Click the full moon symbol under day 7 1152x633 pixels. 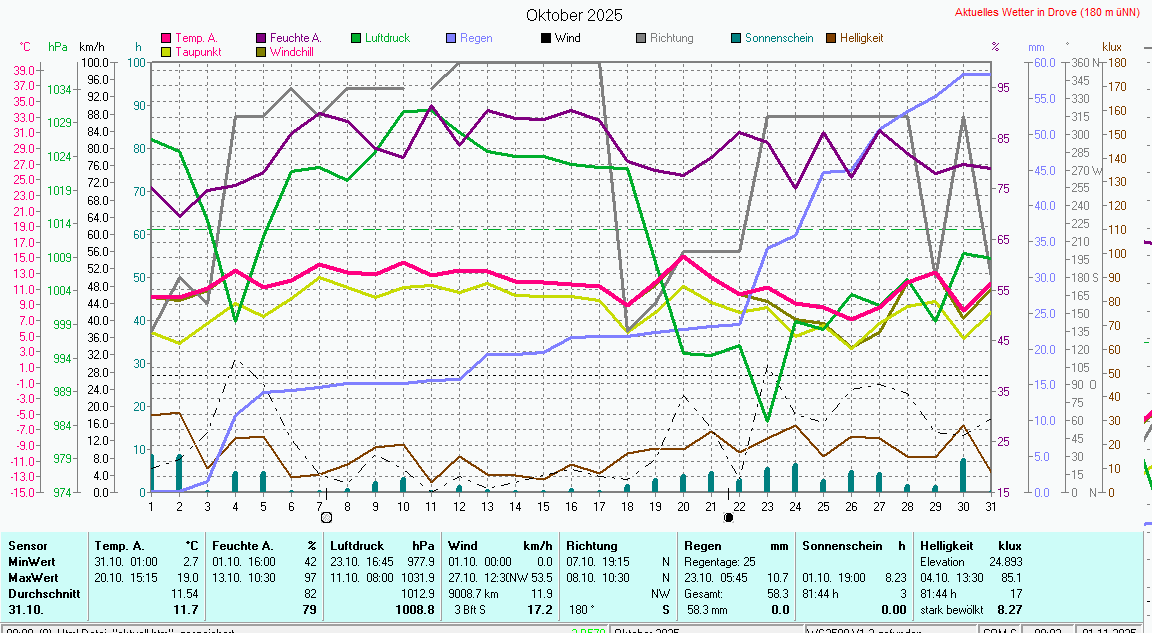[x=326, y=517]
